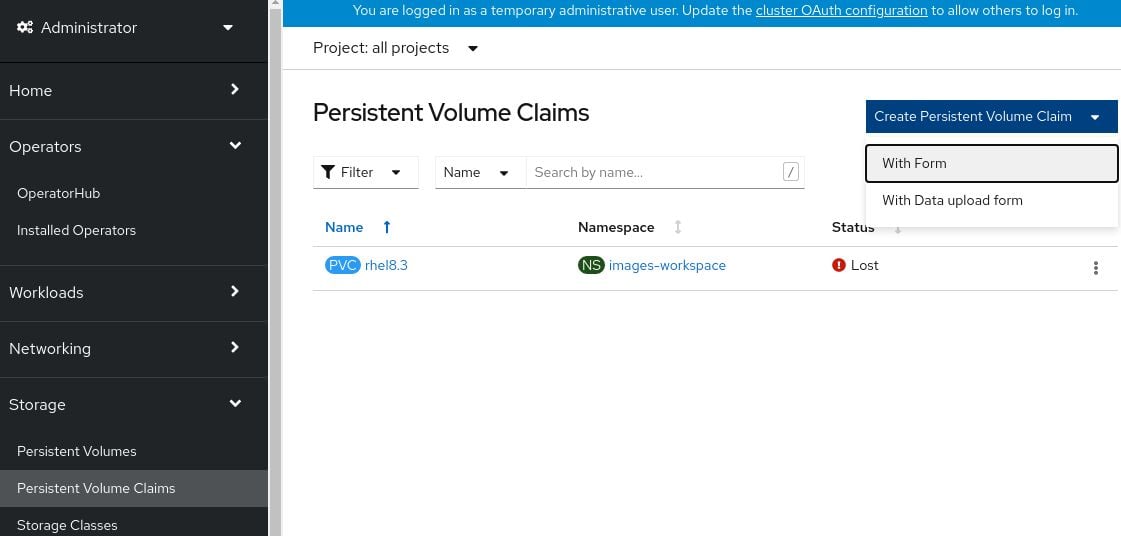Sort by Name using ascending arrow

coord(387,227)
